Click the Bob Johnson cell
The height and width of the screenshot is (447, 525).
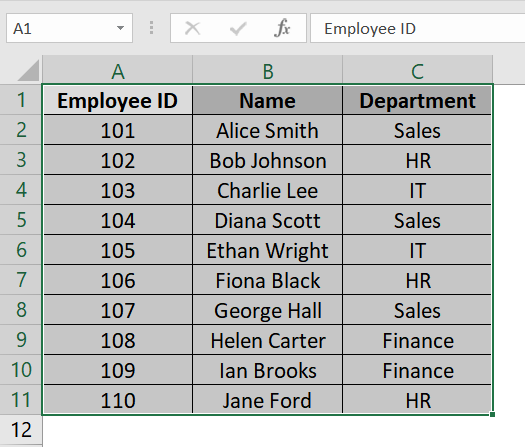point(268,160)
